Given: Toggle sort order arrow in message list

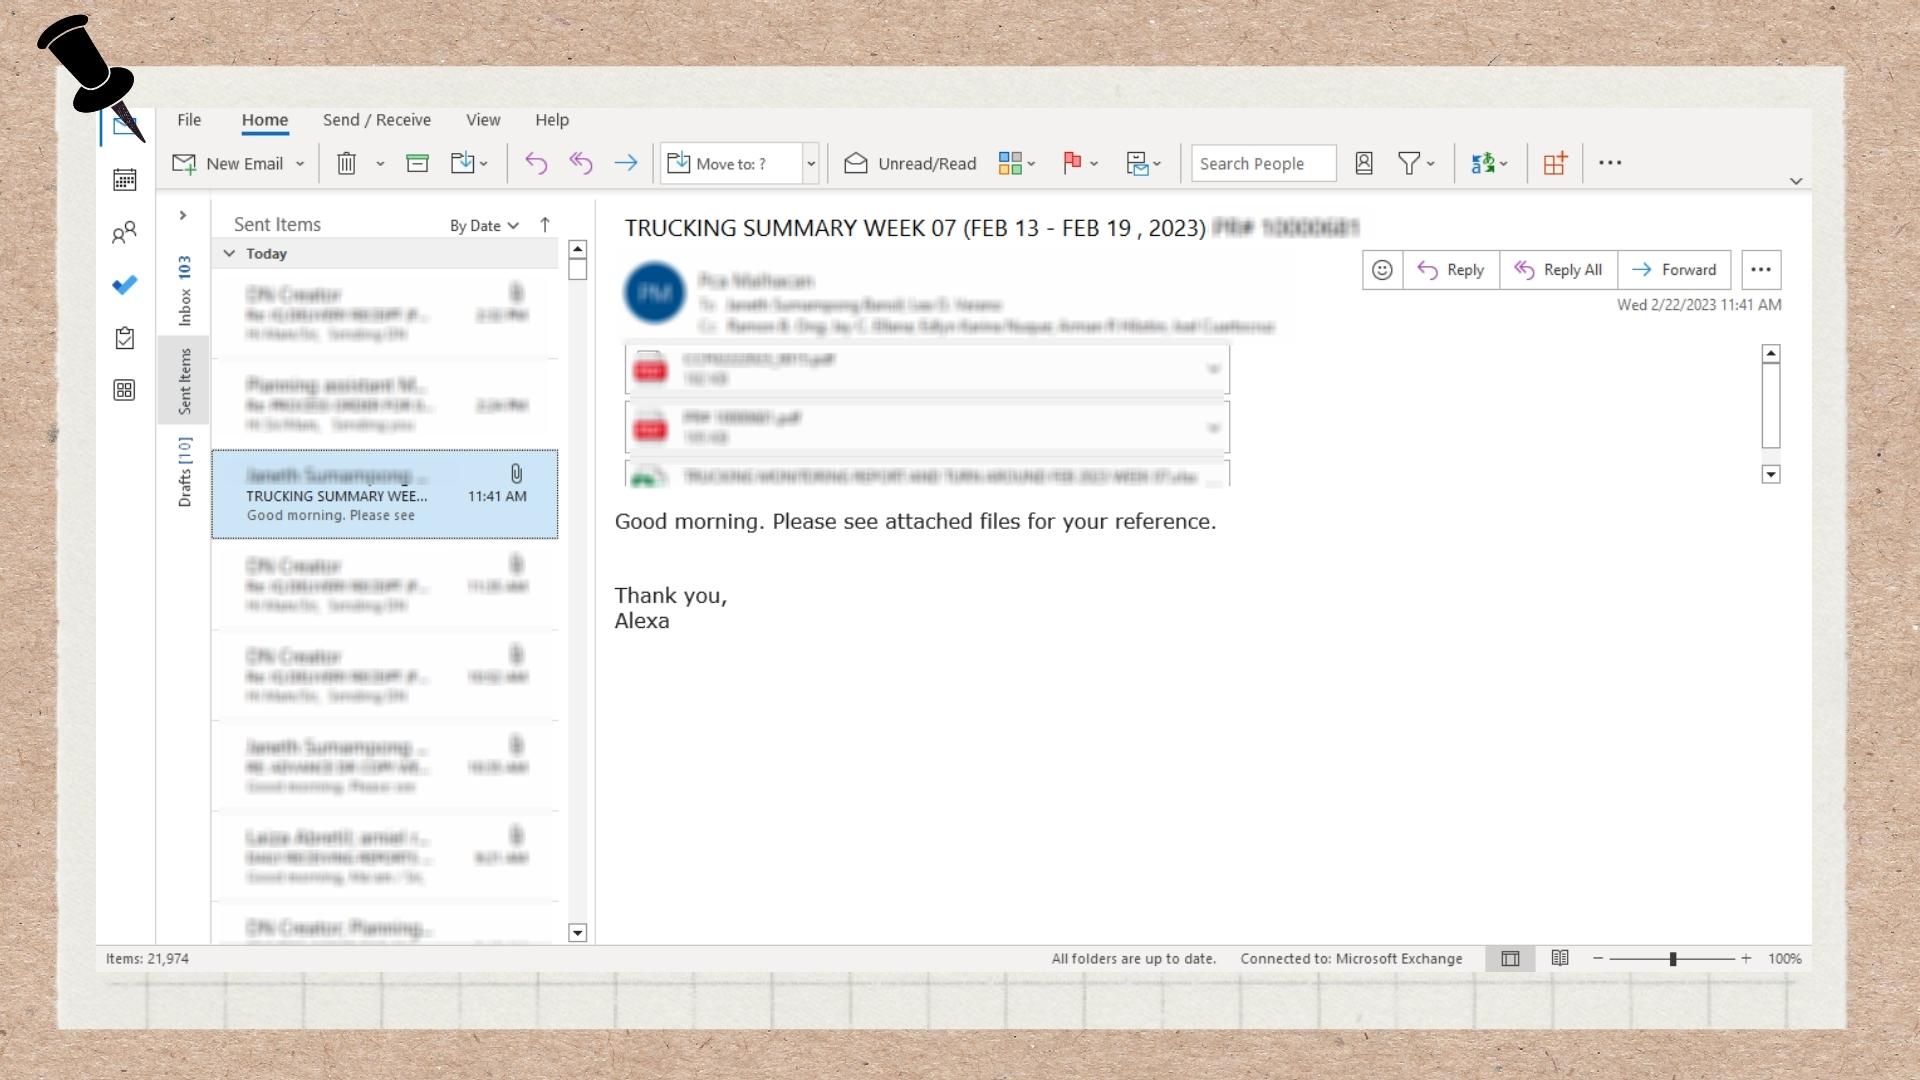Looking at the screenshot, I should pyautogui.click(x=545, y=225).
